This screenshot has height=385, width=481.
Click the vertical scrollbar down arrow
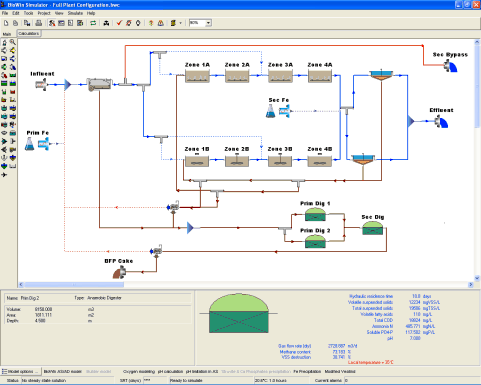point(477,278)
